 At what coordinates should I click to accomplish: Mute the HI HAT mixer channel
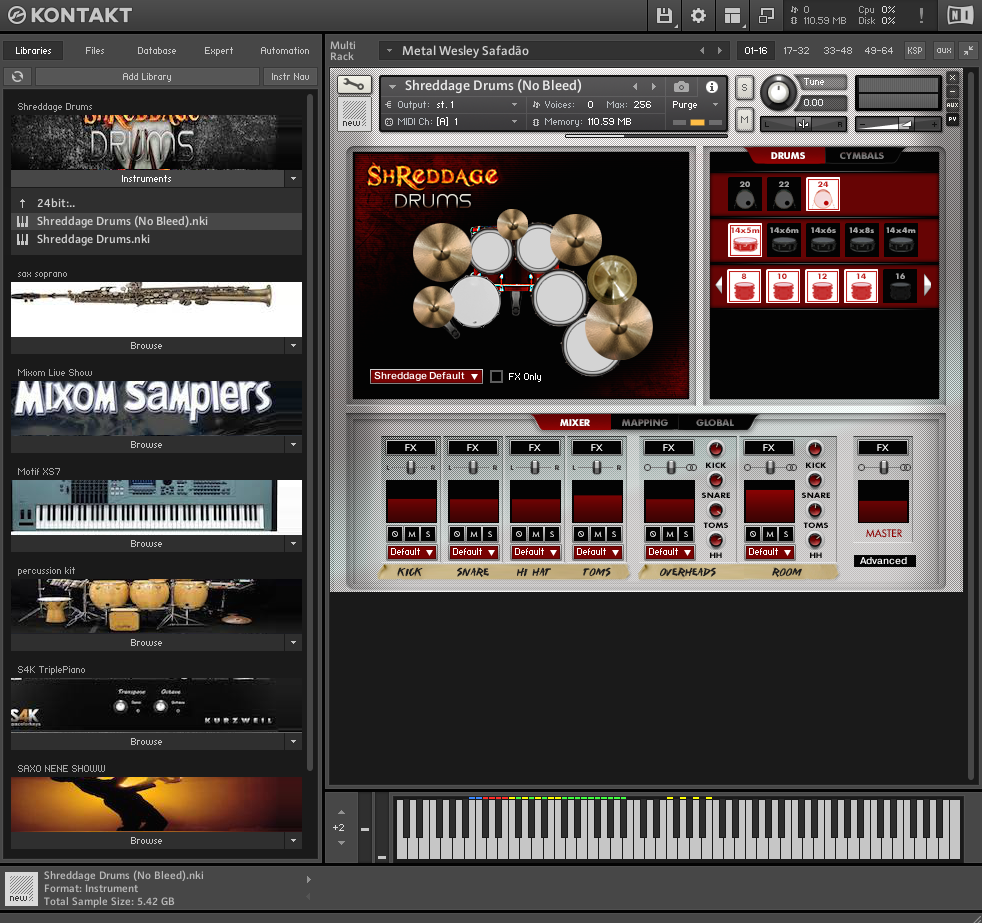[x=535, y=534]
